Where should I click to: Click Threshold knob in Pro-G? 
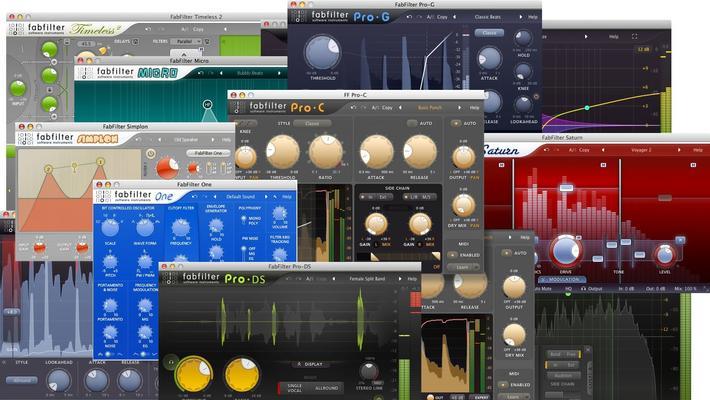tap(322, 52)
